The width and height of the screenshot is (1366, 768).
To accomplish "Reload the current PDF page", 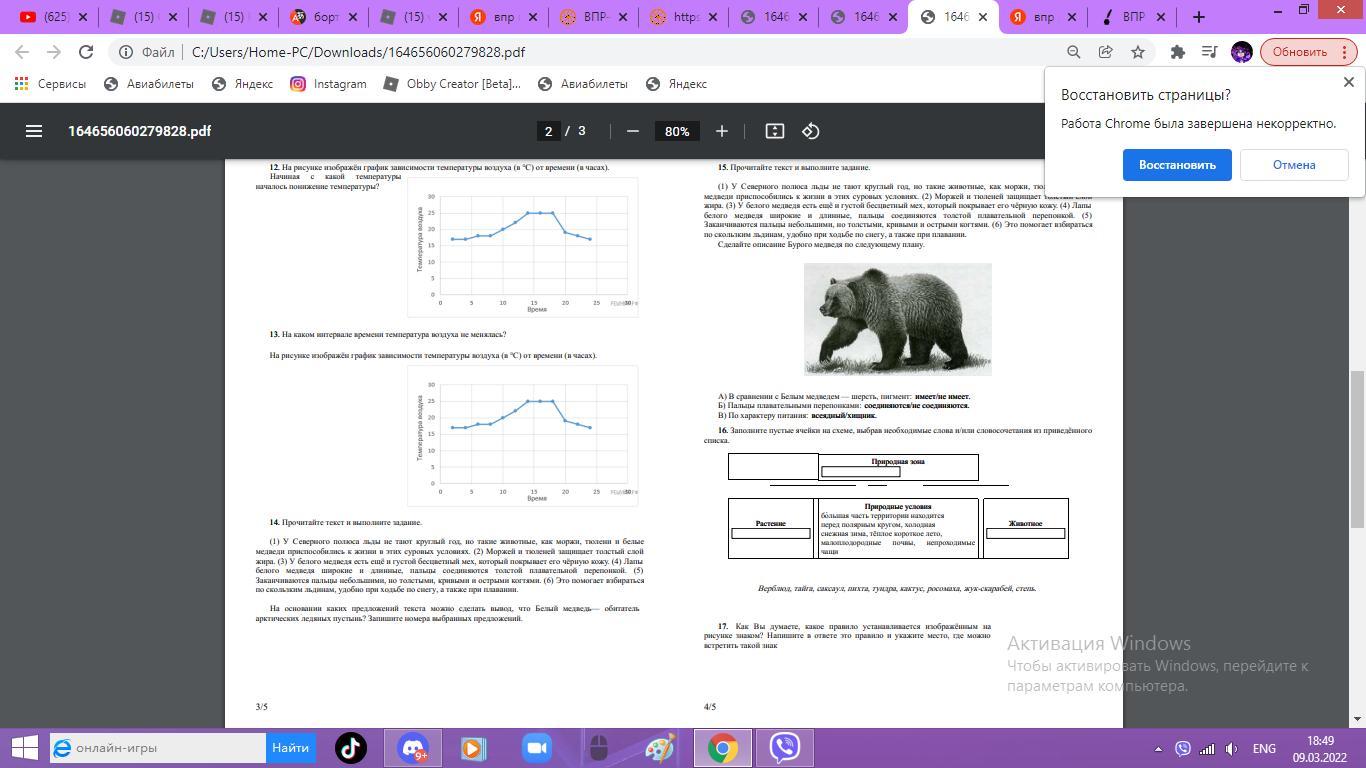I will point(86,52).
